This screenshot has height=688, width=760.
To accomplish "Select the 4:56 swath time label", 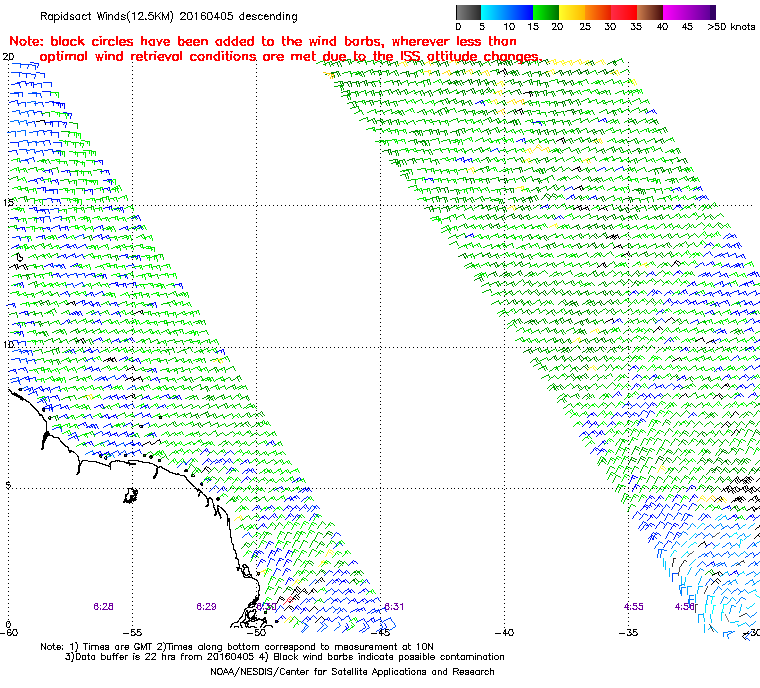I will [x=684, y=607].
